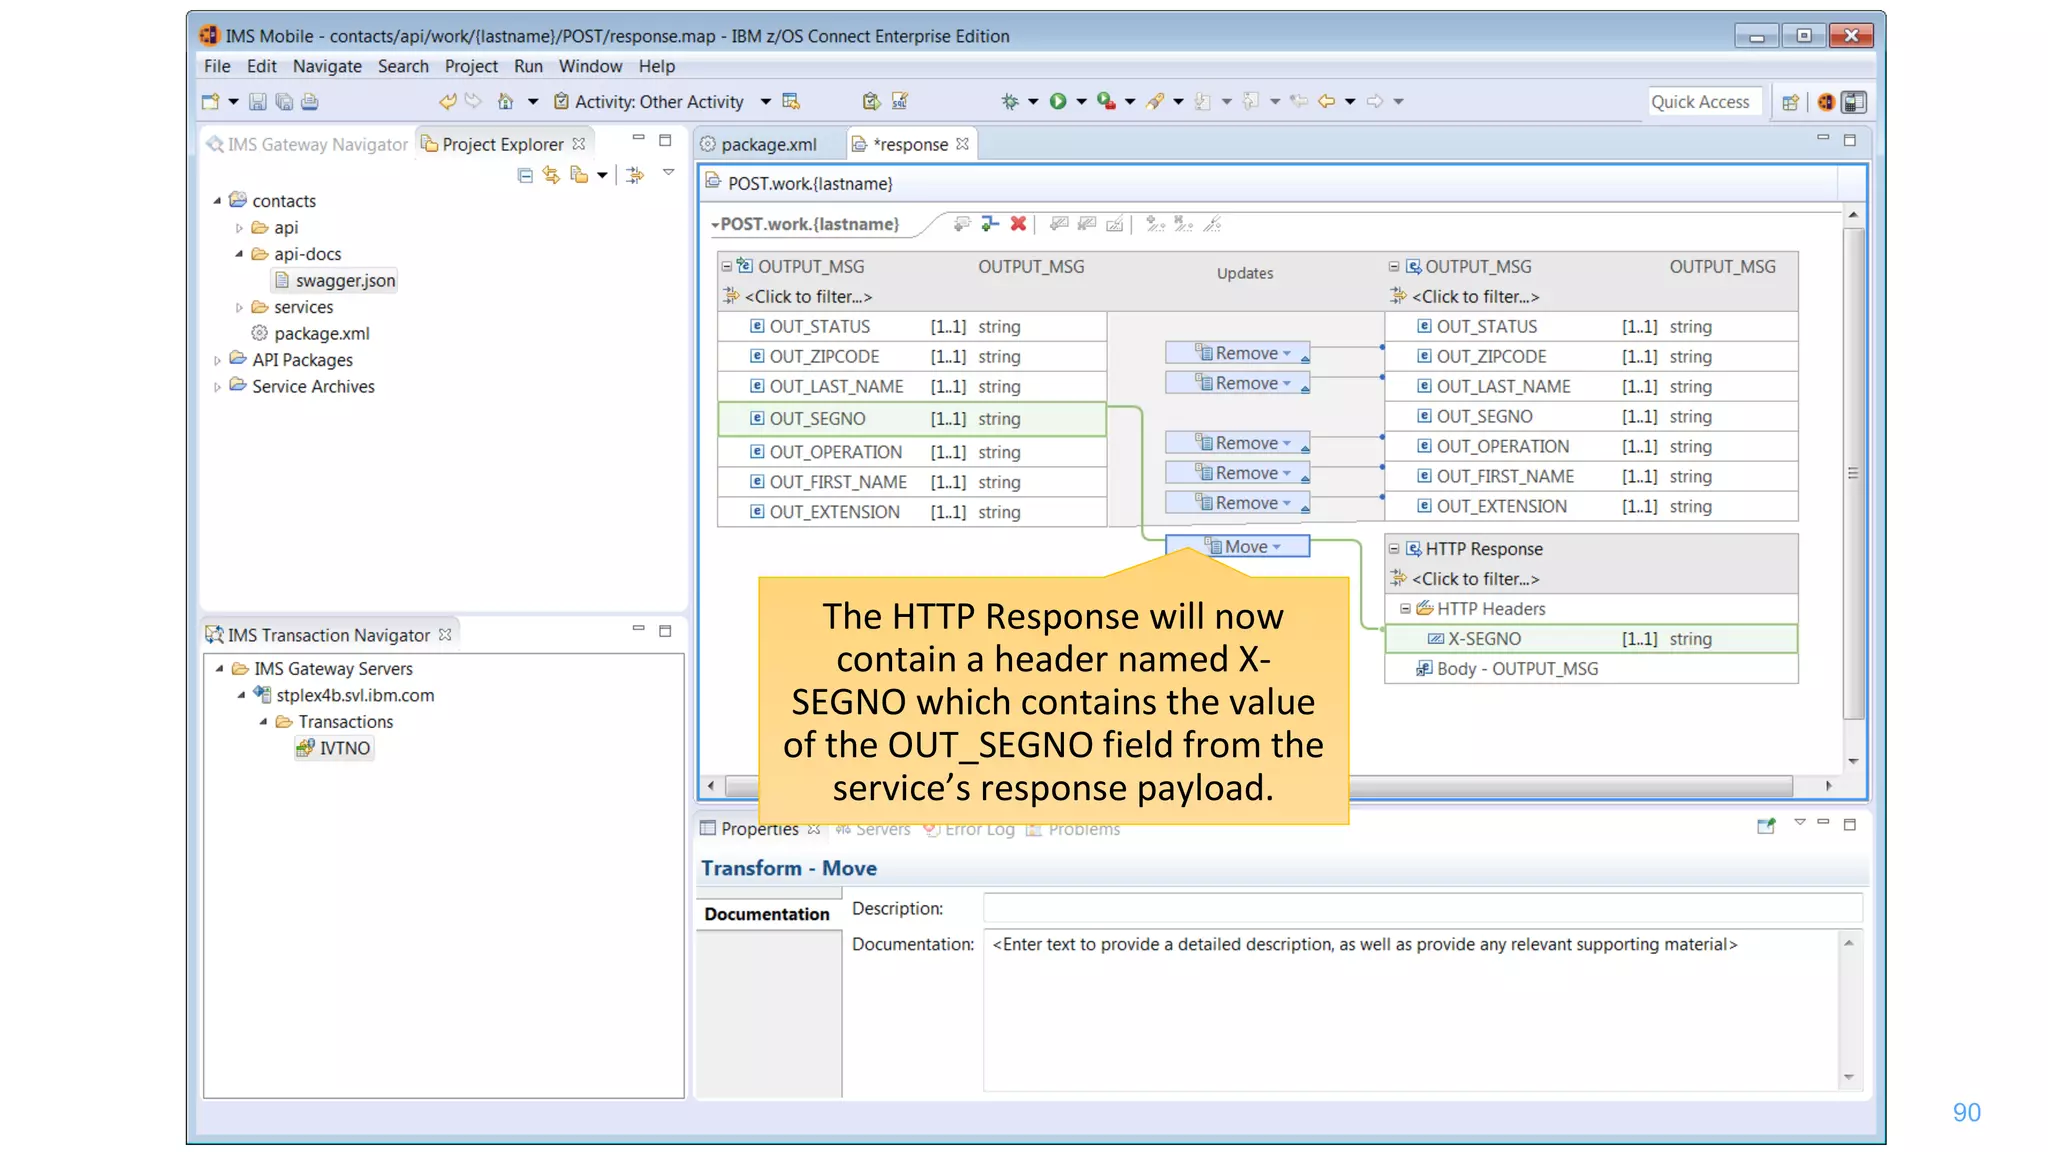Open Project Explorer View Menu triangle
The width and height of the screenshot is (2048, 1152).
point(669,173)
